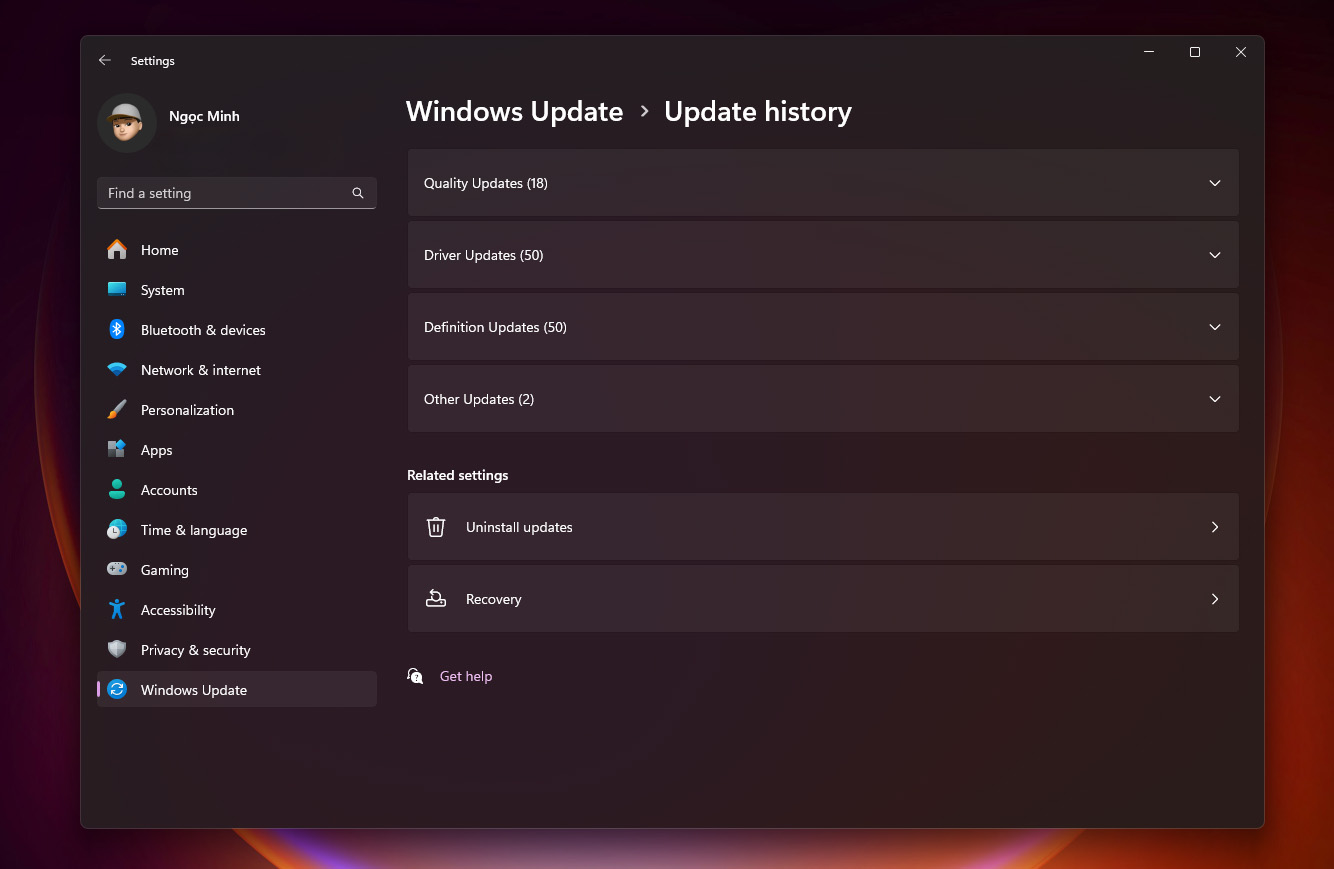The image size is (1334, 869).
Task: Click the Network wifi icon
Action: click(x=117, y=369)
